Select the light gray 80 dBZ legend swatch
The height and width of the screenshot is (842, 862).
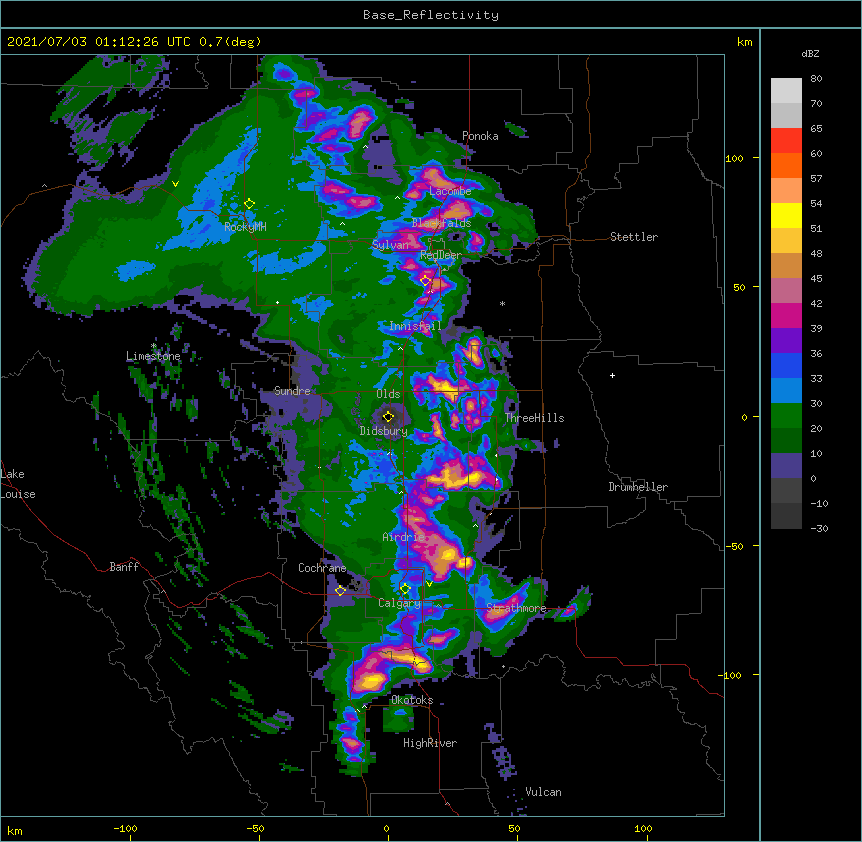(x=786, y=91)
